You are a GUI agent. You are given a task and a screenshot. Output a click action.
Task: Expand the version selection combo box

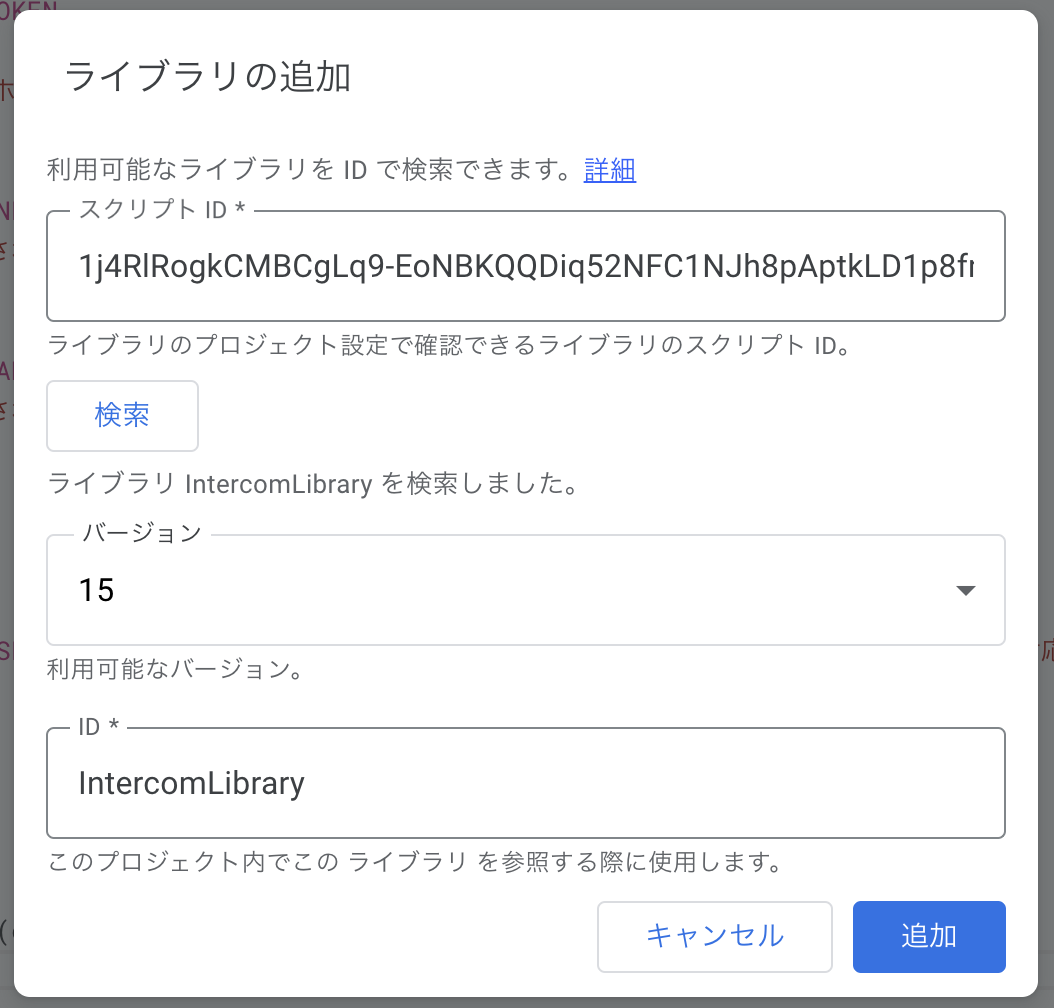point(525,590)
